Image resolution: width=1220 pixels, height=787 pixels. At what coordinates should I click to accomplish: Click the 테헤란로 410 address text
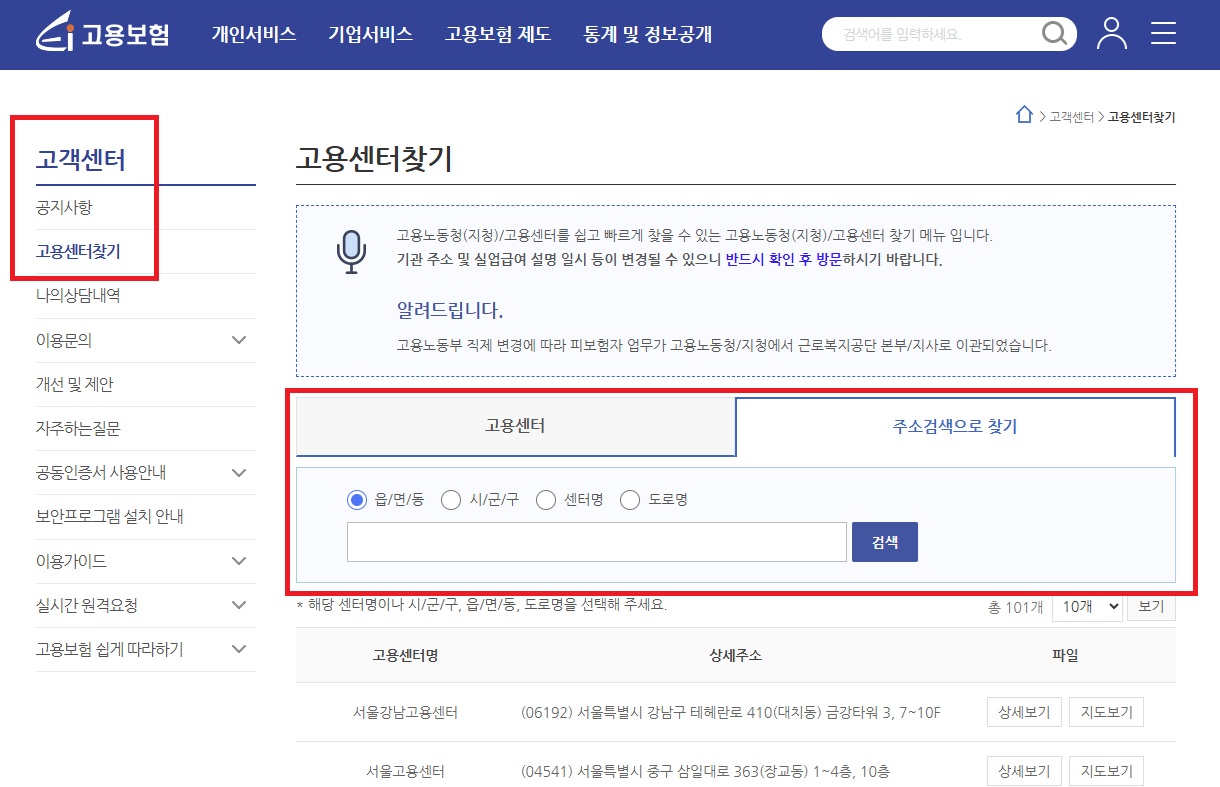[731, 713]
